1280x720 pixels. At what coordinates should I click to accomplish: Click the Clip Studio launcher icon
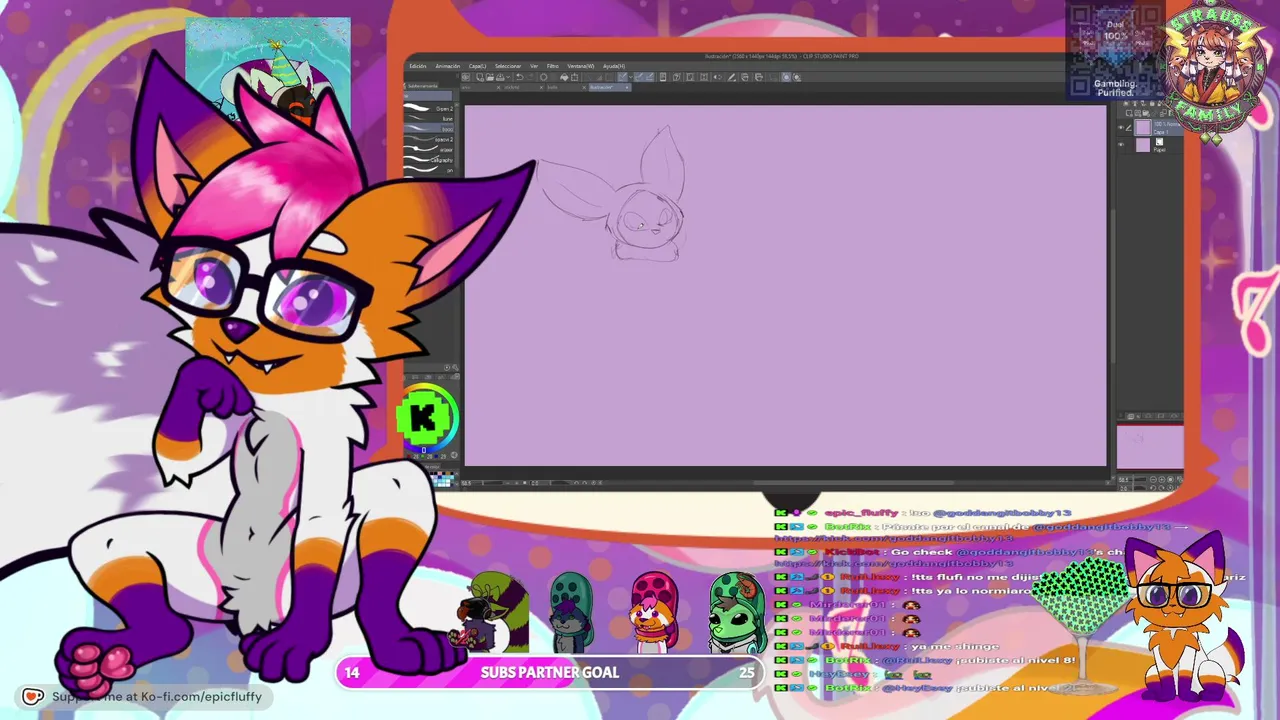466,77
